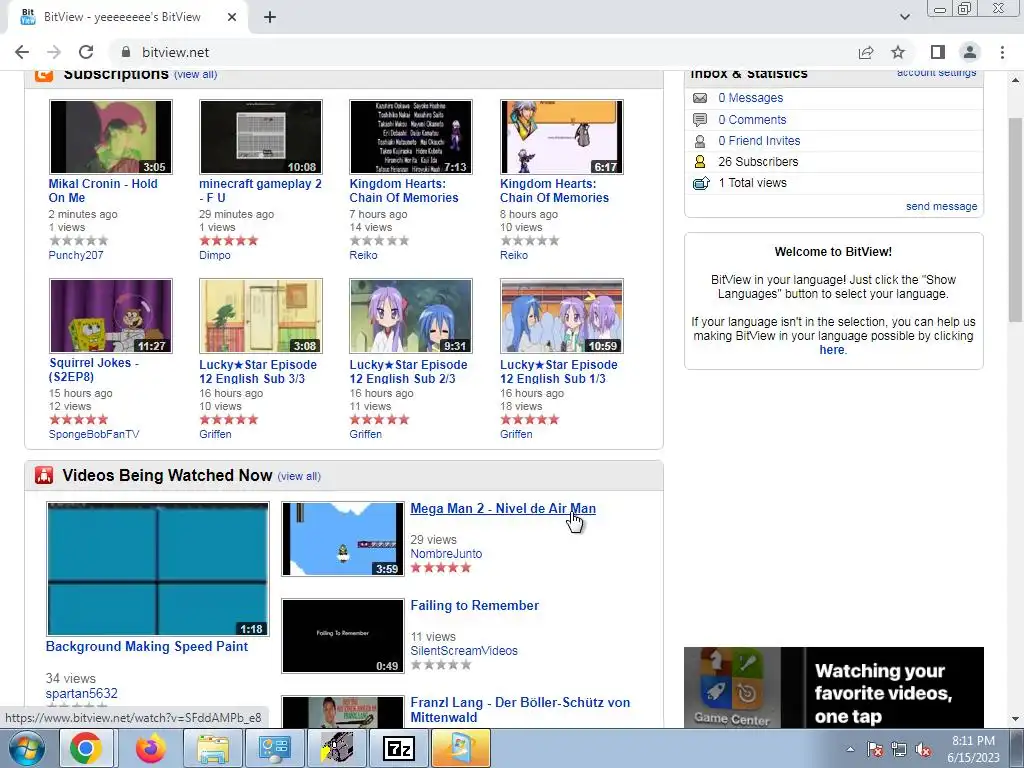Screen dimensions: 1024x768
Task: Click the muted volume tray icon
Action: tap(923, 750)
